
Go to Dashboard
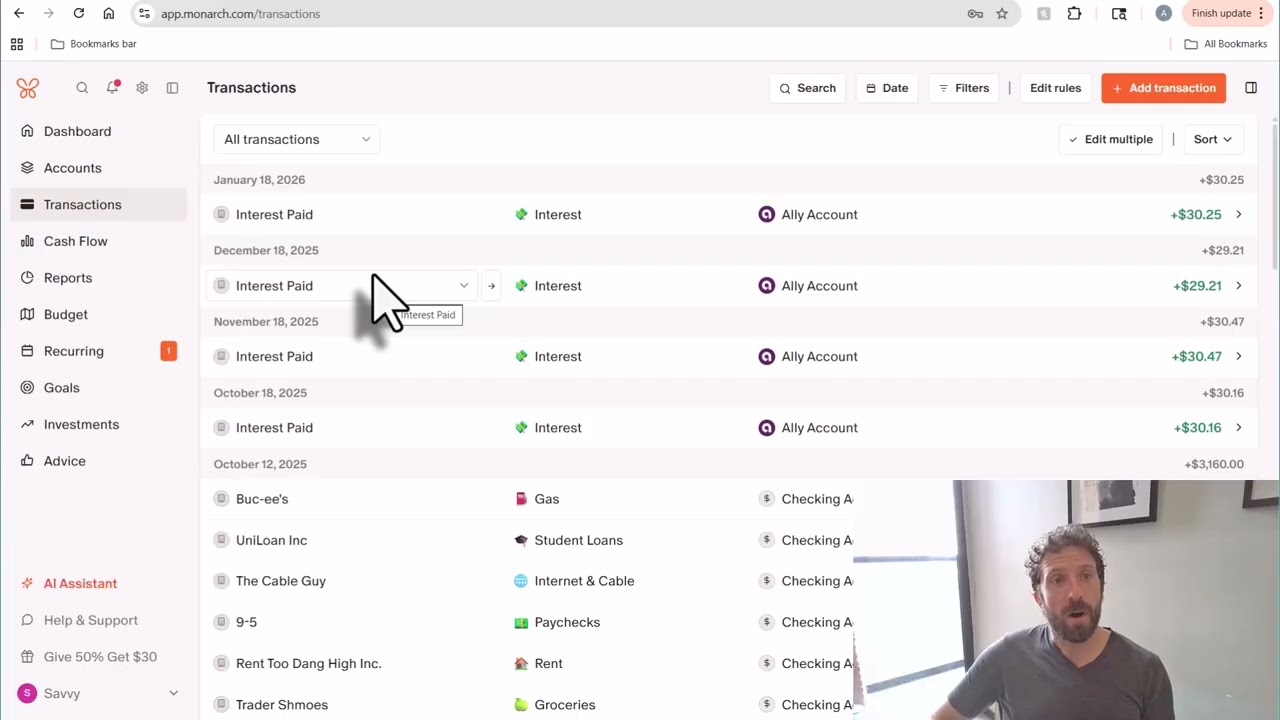[x=99, y=131]
